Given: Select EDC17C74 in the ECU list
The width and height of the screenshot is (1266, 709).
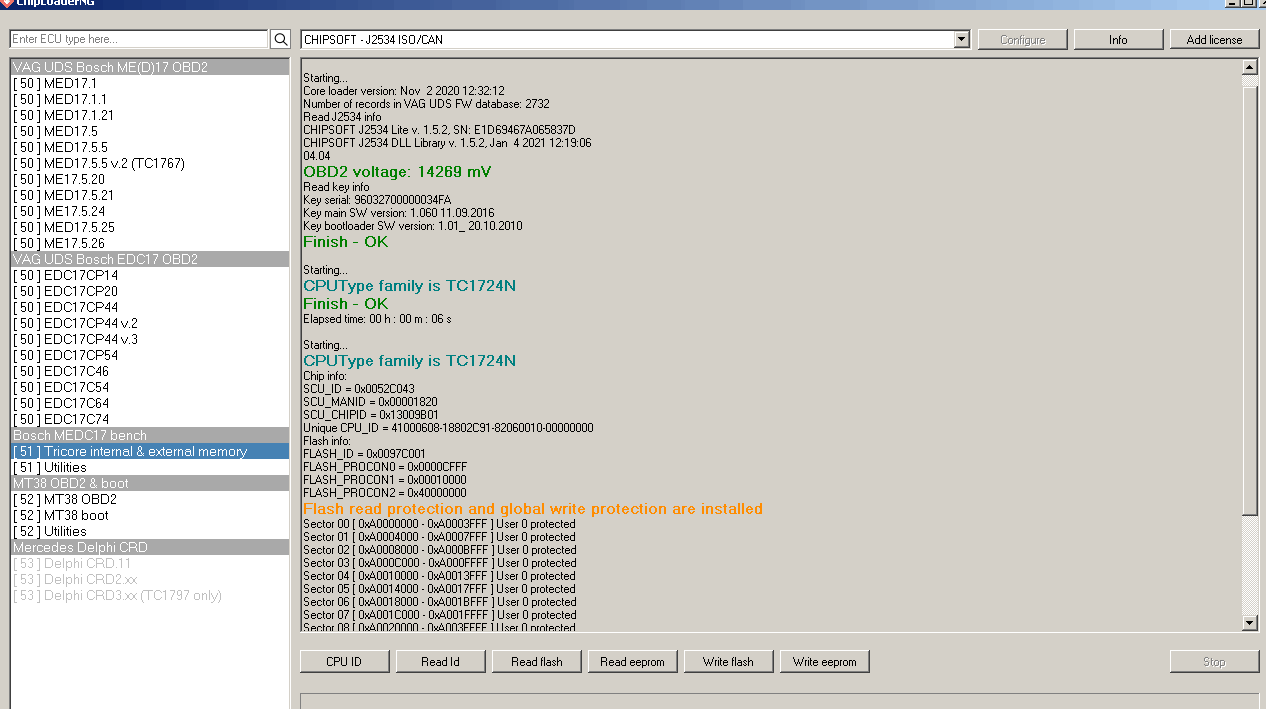Looking at the screenshot, I should coord(76,419).
